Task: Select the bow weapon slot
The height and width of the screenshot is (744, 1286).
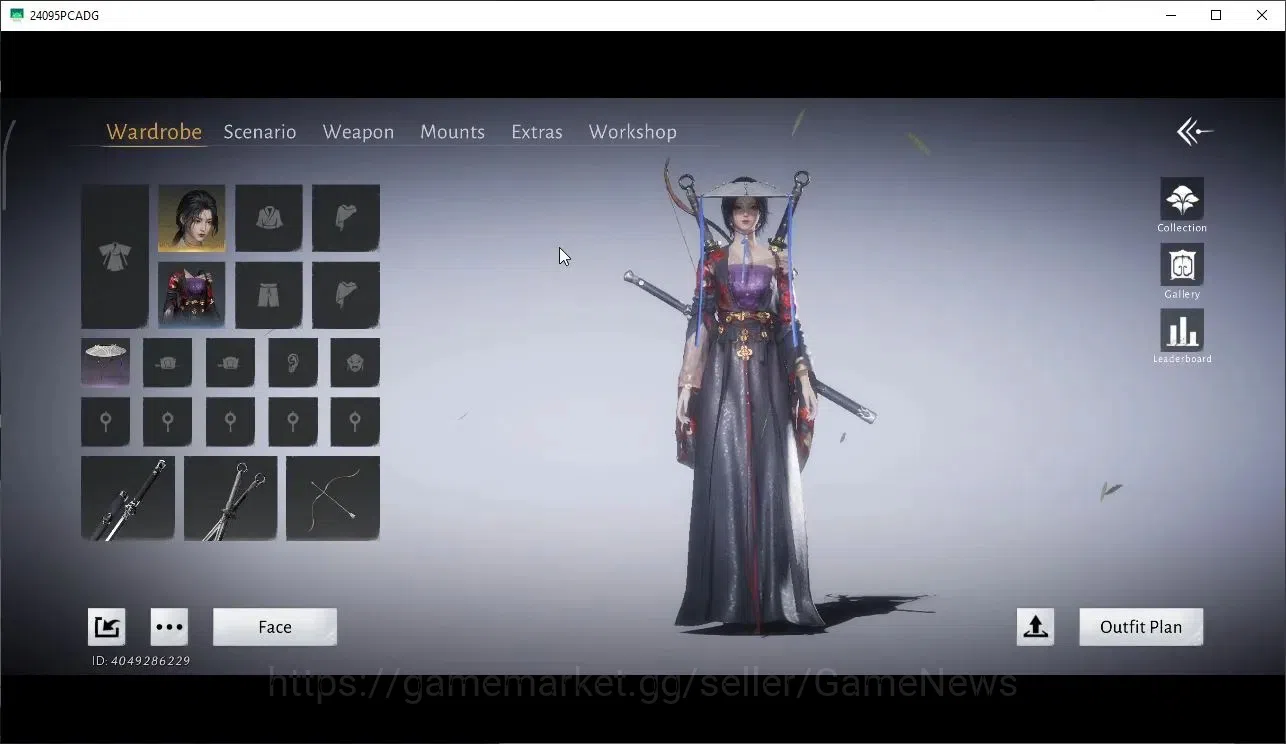Action: coord(333,498)
